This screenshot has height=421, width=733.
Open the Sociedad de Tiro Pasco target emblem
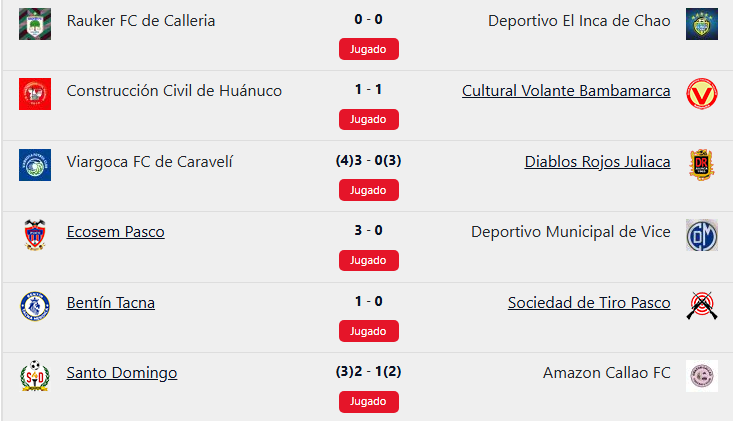point(702,306)
